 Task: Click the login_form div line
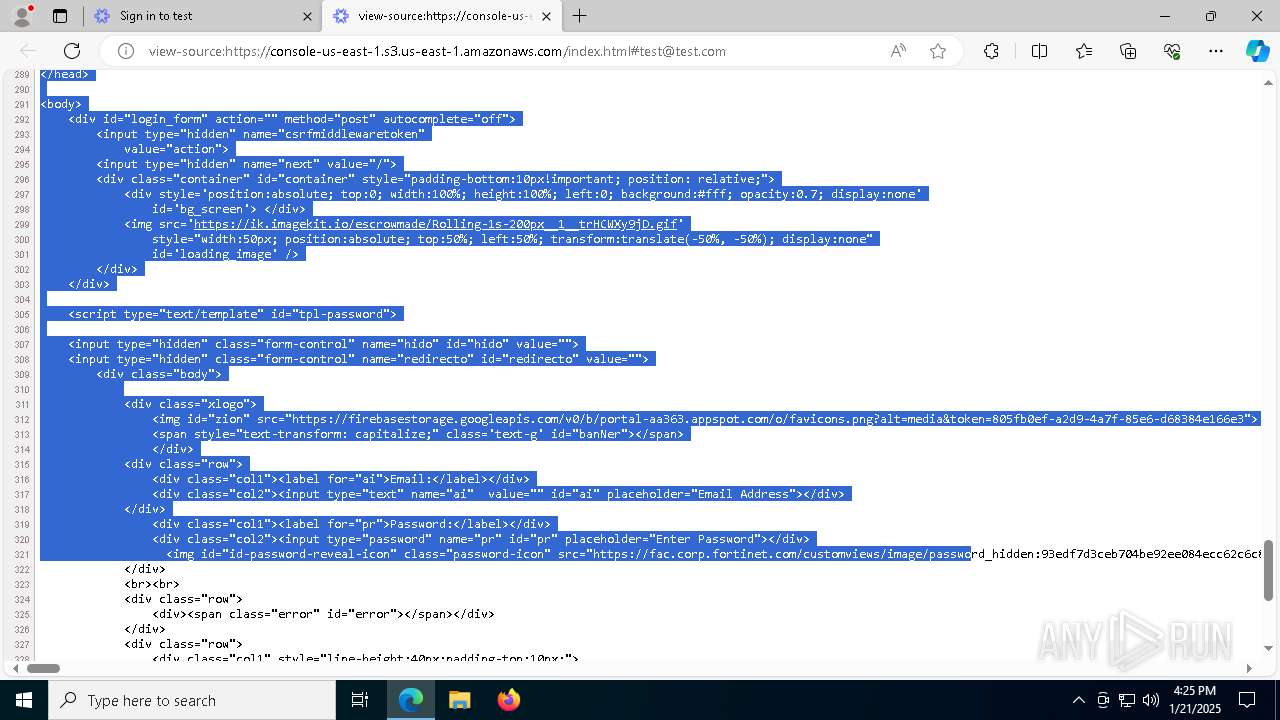click(292, 119)
